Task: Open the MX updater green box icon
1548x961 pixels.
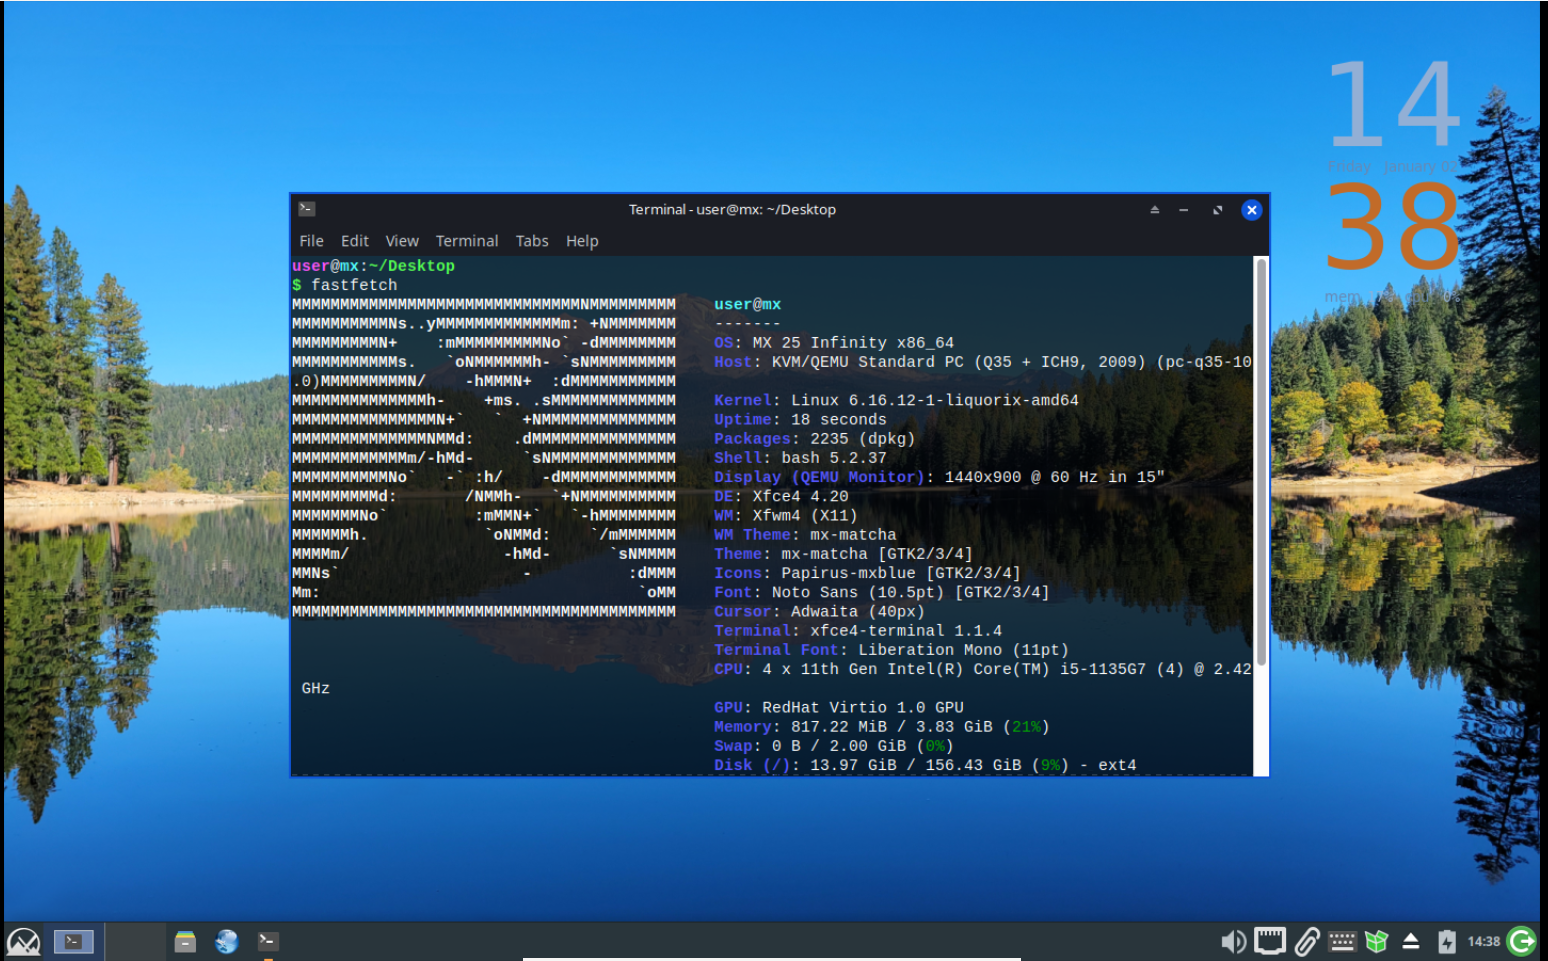Action: [x=1377, y=941]
